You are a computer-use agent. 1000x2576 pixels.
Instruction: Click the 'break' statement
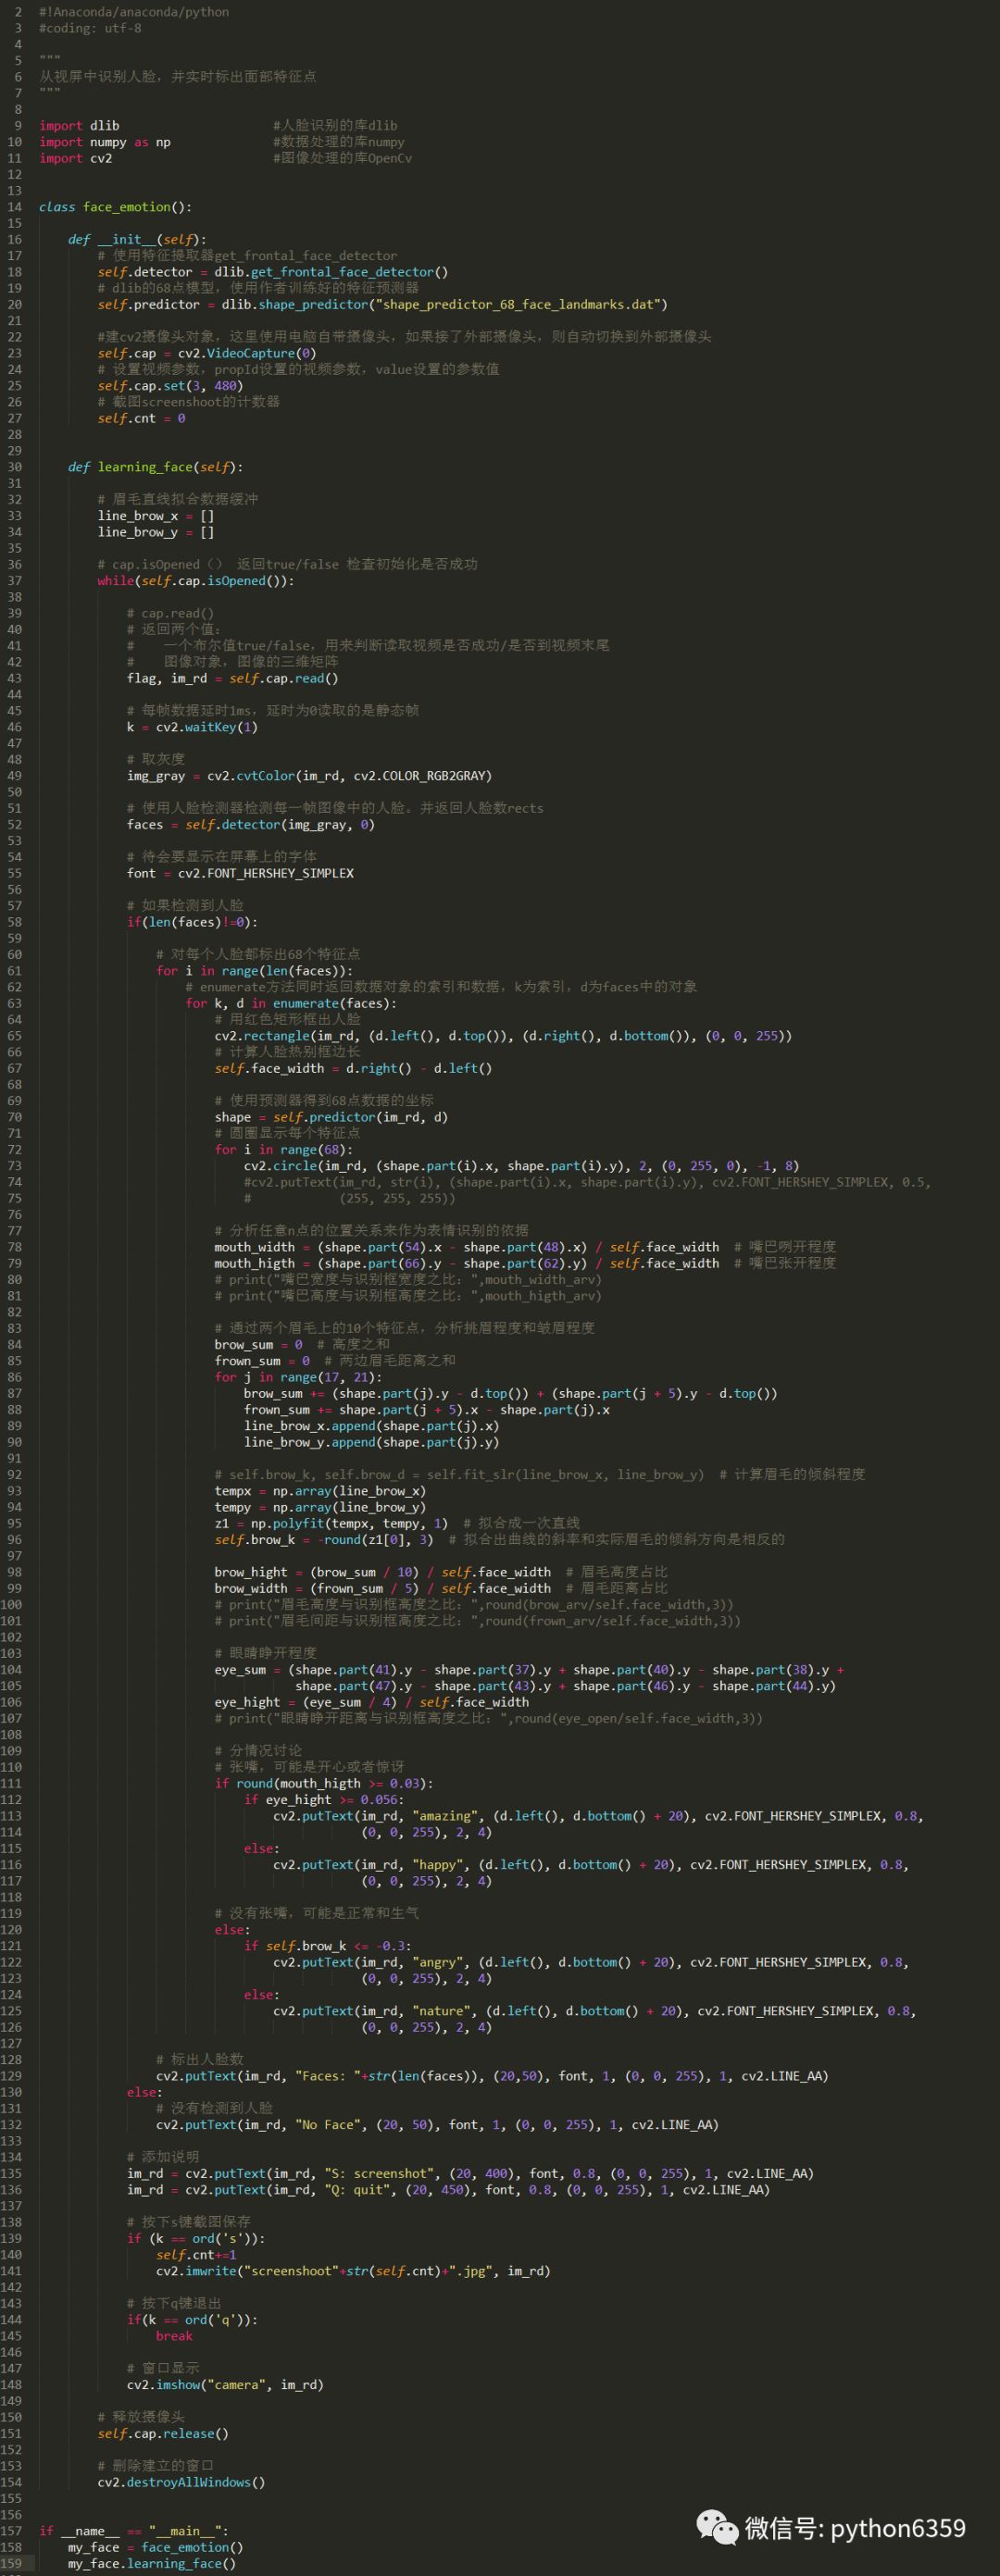(174, 2336)
